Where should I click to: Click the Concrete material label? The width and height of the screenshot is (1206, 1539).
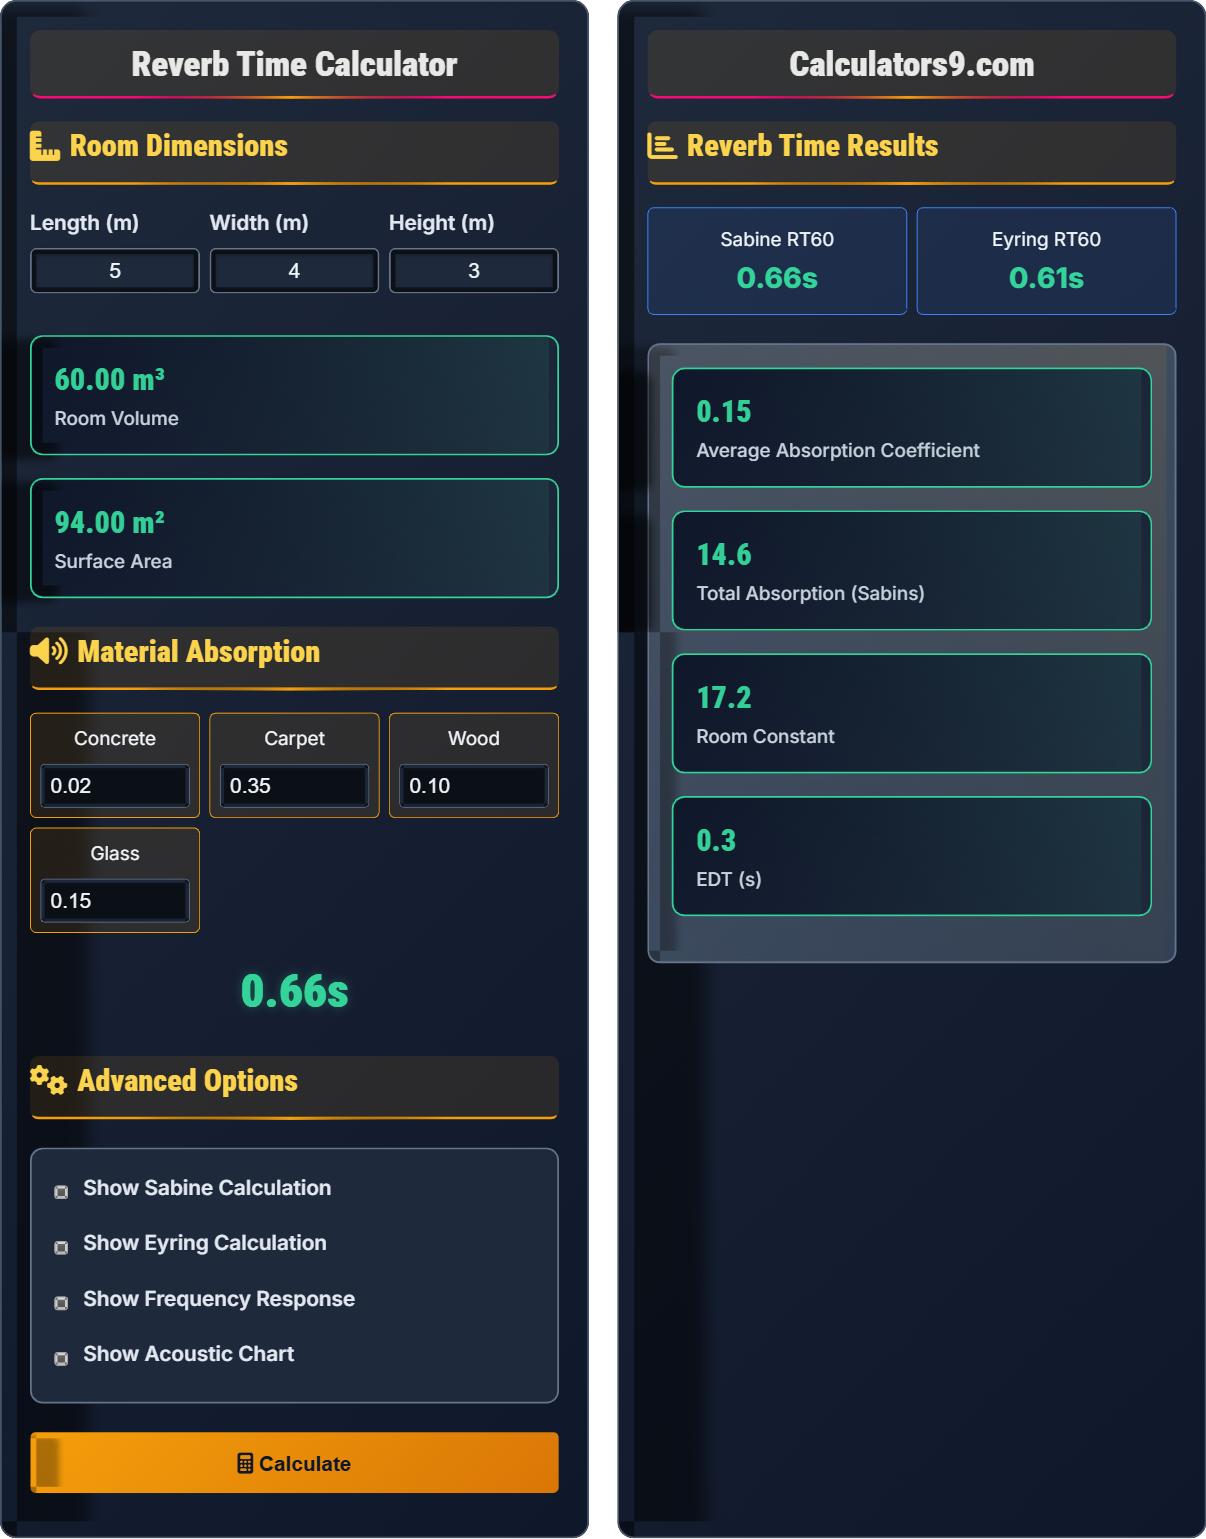115,739
